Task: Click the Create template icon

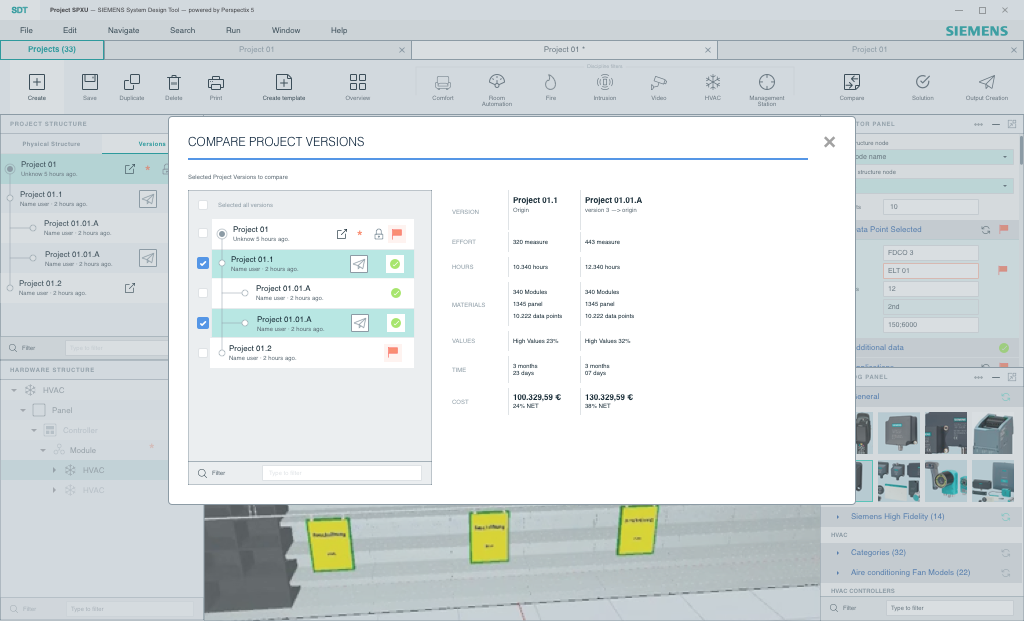Action: [283, 82]
